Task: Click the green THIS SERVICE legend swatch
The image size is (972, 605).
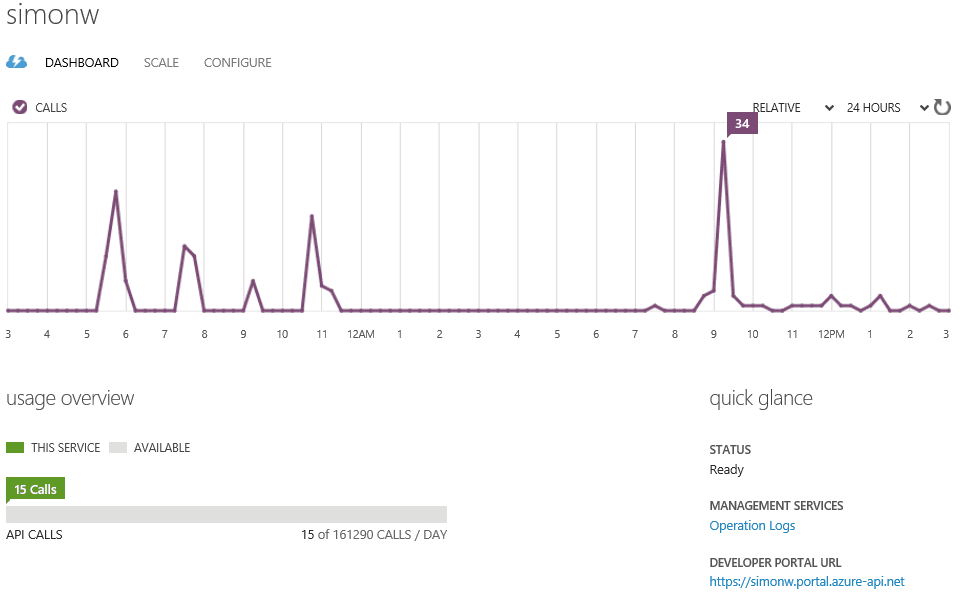Action: coord(15,448)
